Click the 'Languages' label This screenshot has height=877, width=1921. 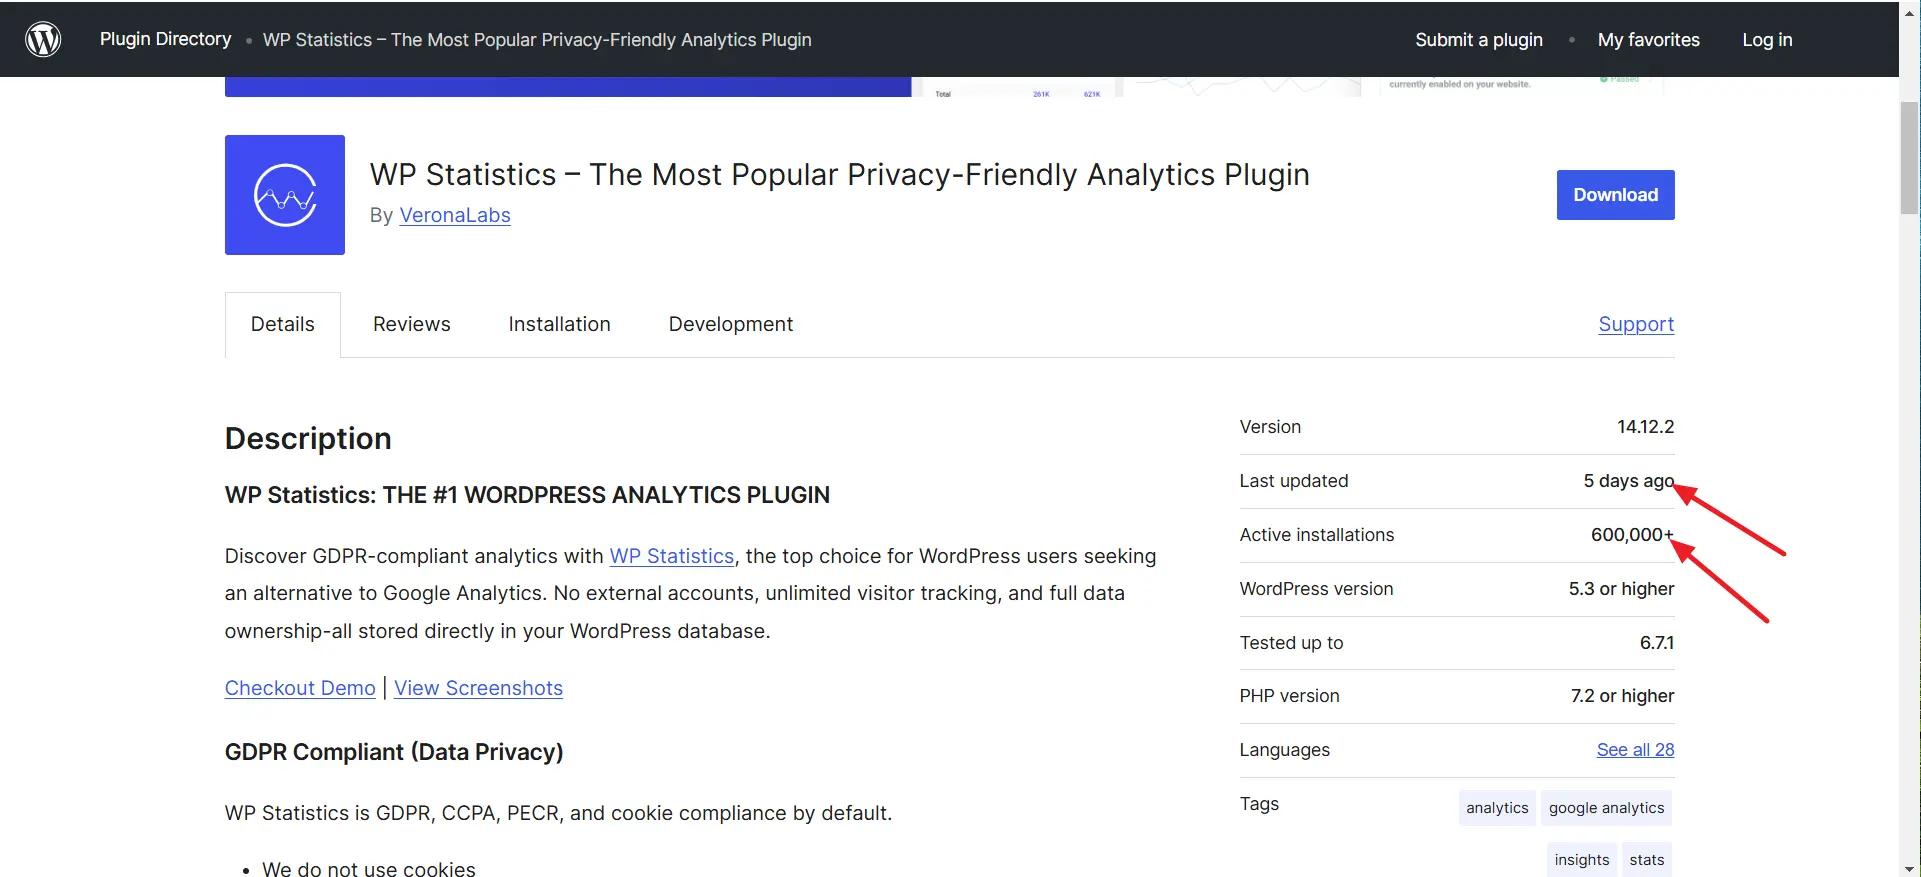[1285, 750]
